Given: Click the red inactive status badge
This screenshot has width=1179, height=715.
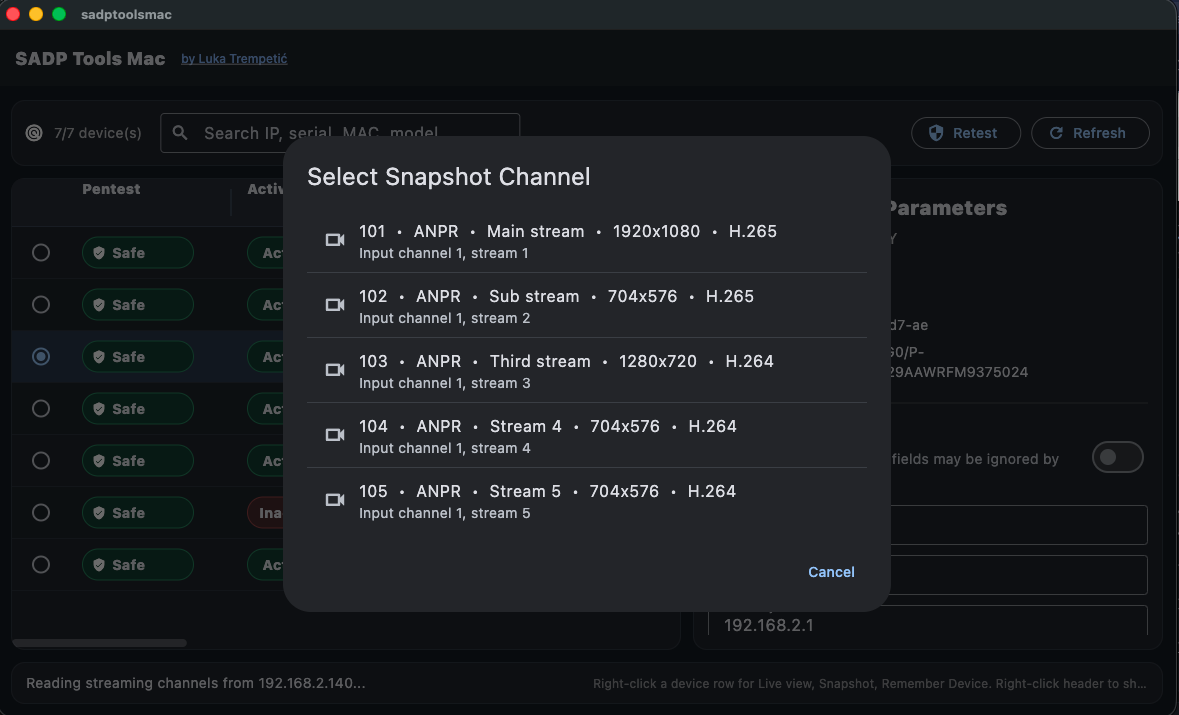Looking at the screenshot, I should tap(266, 513).
